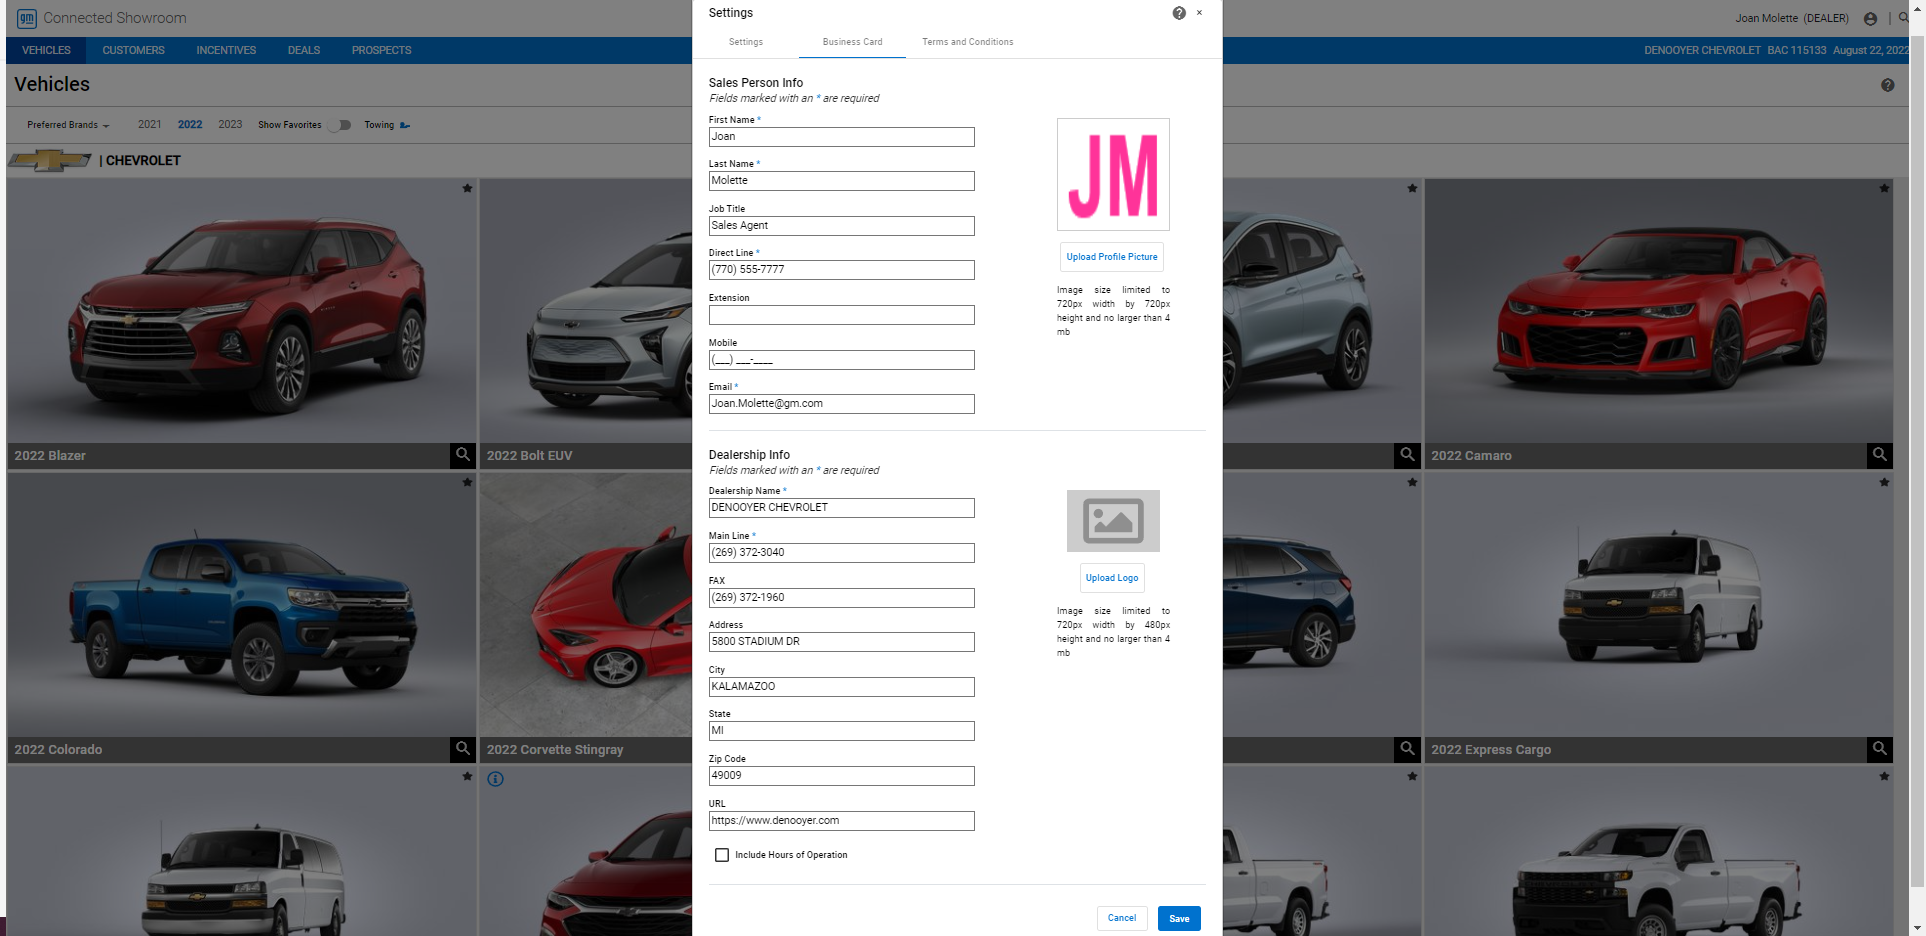This screenshot has width=1926, height=936.
Task: Click the Last Name field
Action: (x=842, y=181)
